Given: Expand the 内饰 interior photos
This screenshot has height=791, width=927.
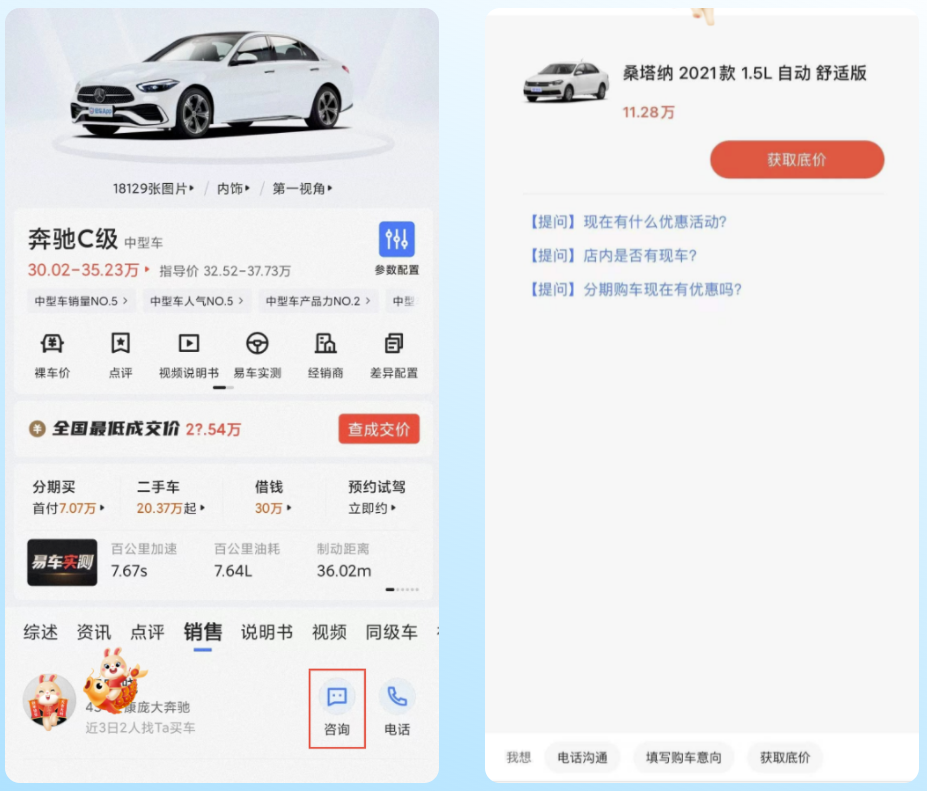Looking at the screenshot, I should (x=233, y=189).
